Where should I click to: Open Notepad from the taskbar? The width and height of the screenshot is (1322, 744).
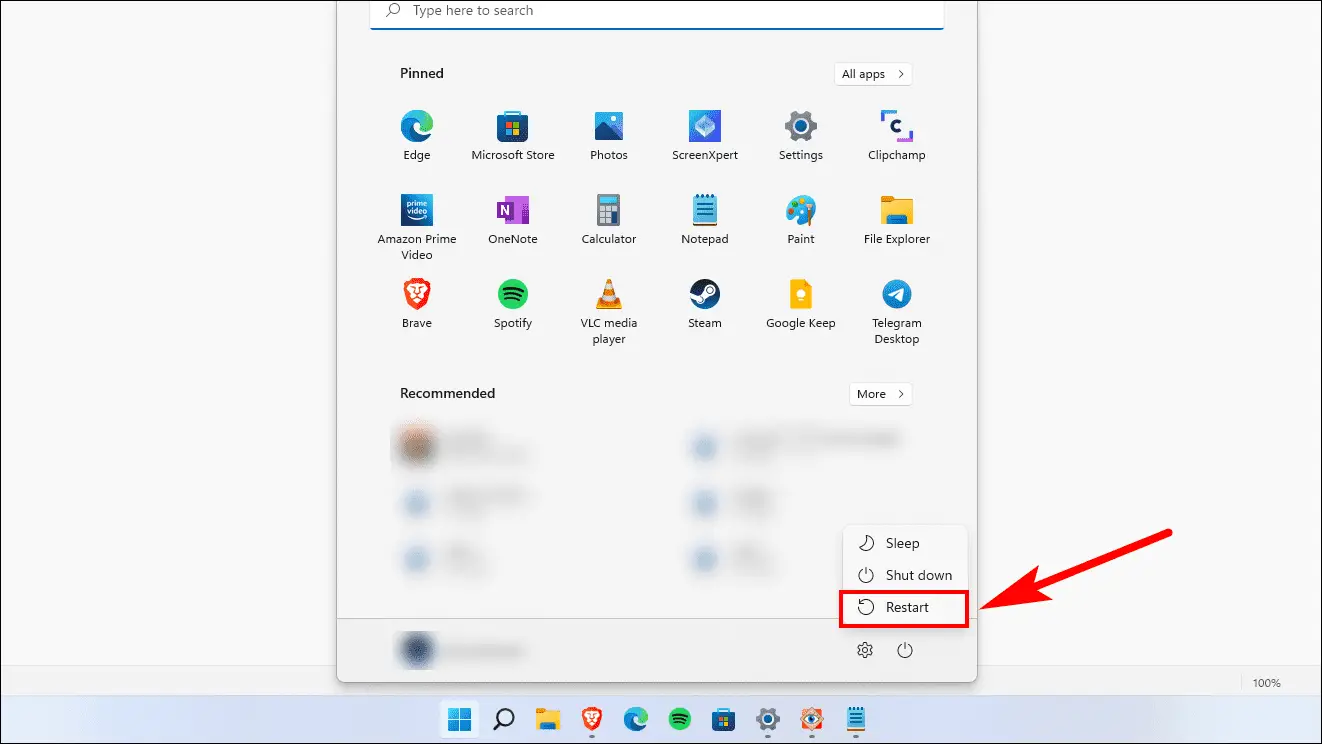(x=856, y=719)
